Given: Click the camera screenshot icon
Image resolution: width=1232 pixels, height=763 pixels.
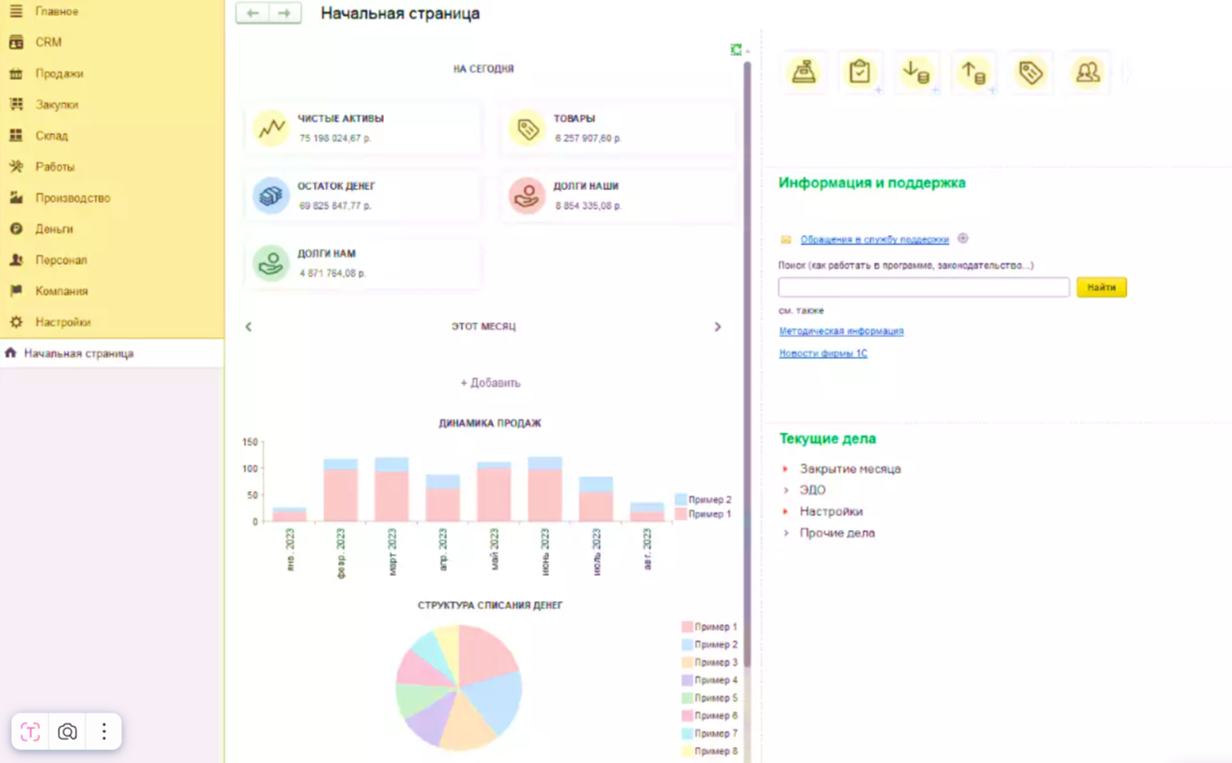Looking at the screenshot, I should tap(67, 732).
